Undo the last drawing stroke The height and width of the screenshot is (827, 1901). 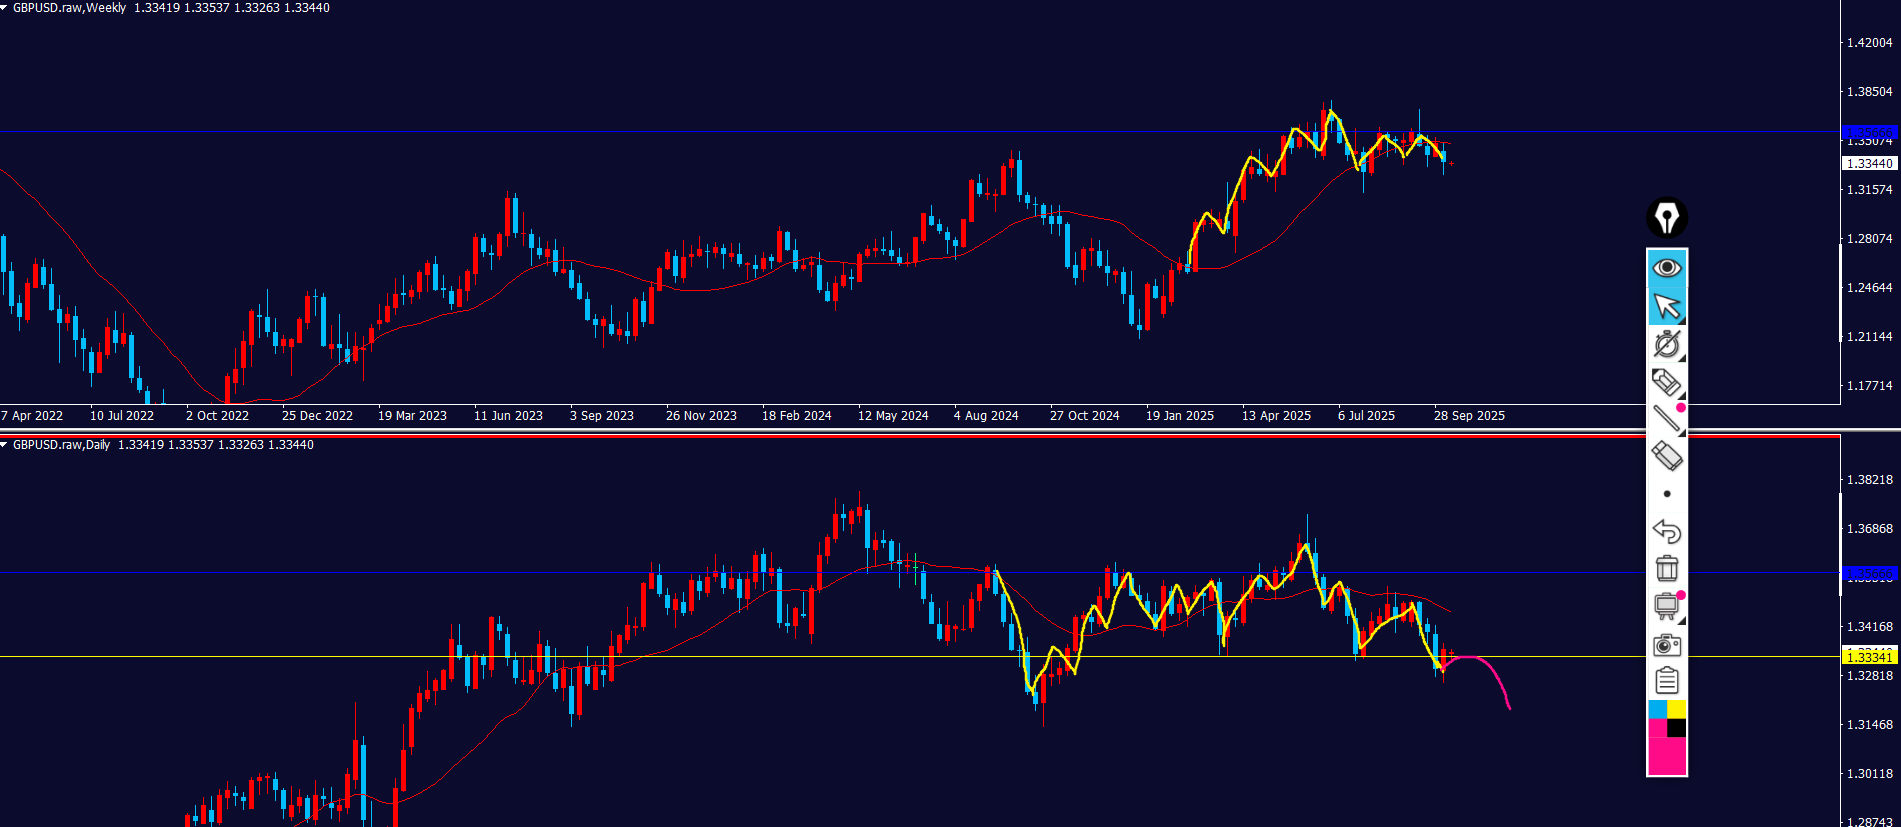click(1666, 531)
